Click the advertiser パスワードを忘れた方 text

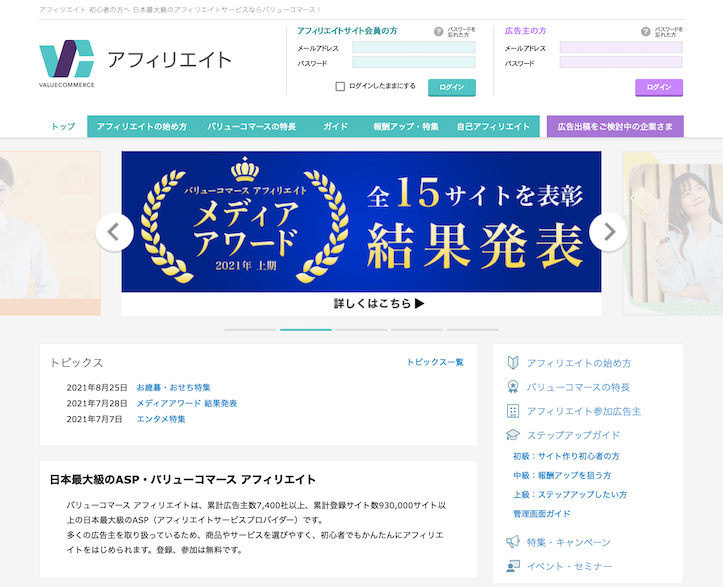tap(669, 32)
